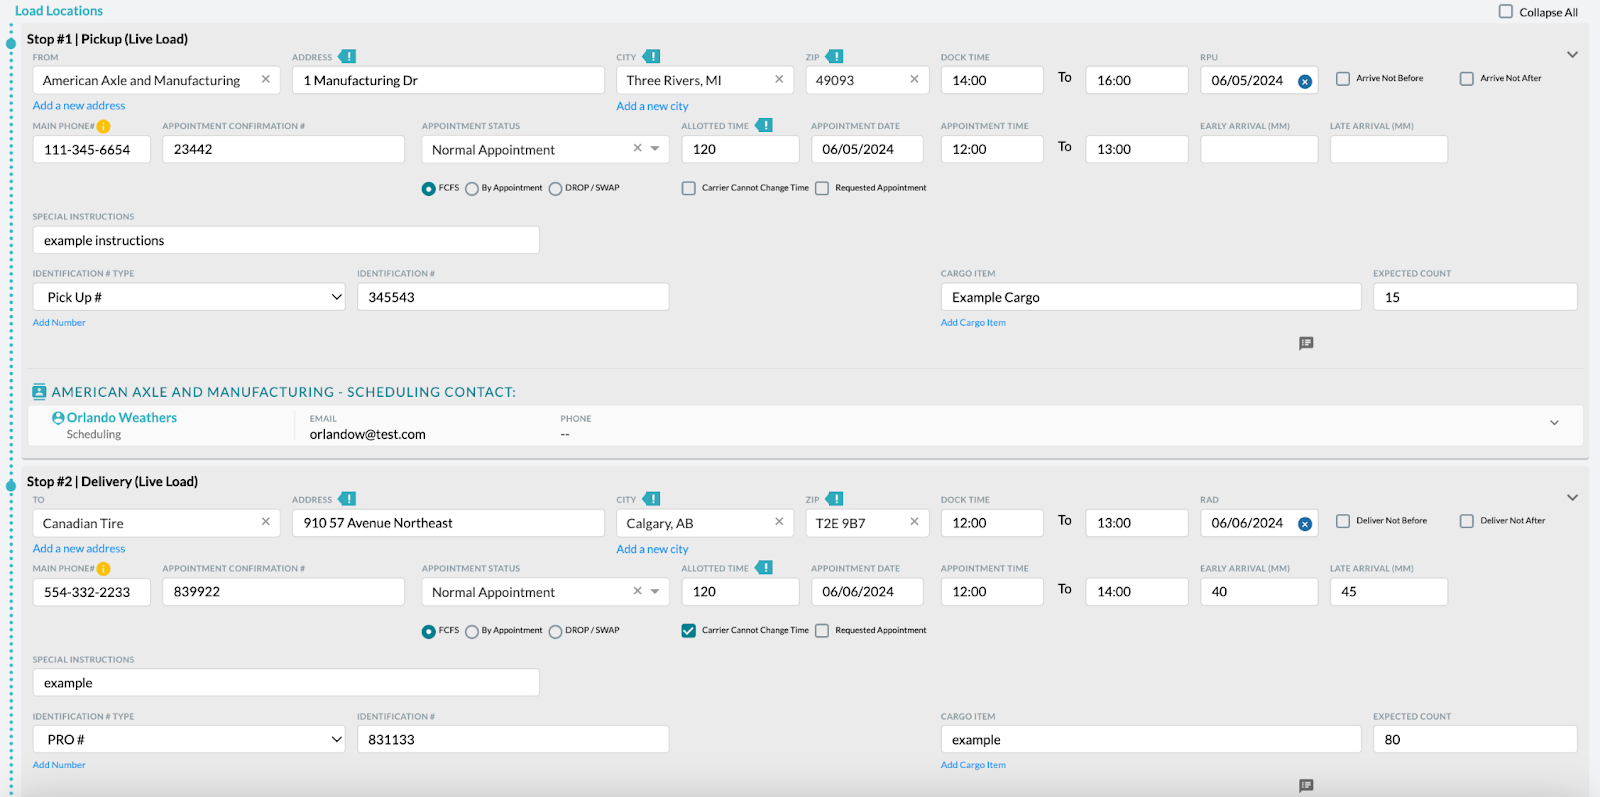
Task: Click the Stop #1 Main Phone warning icon
Action: (103, 127)
